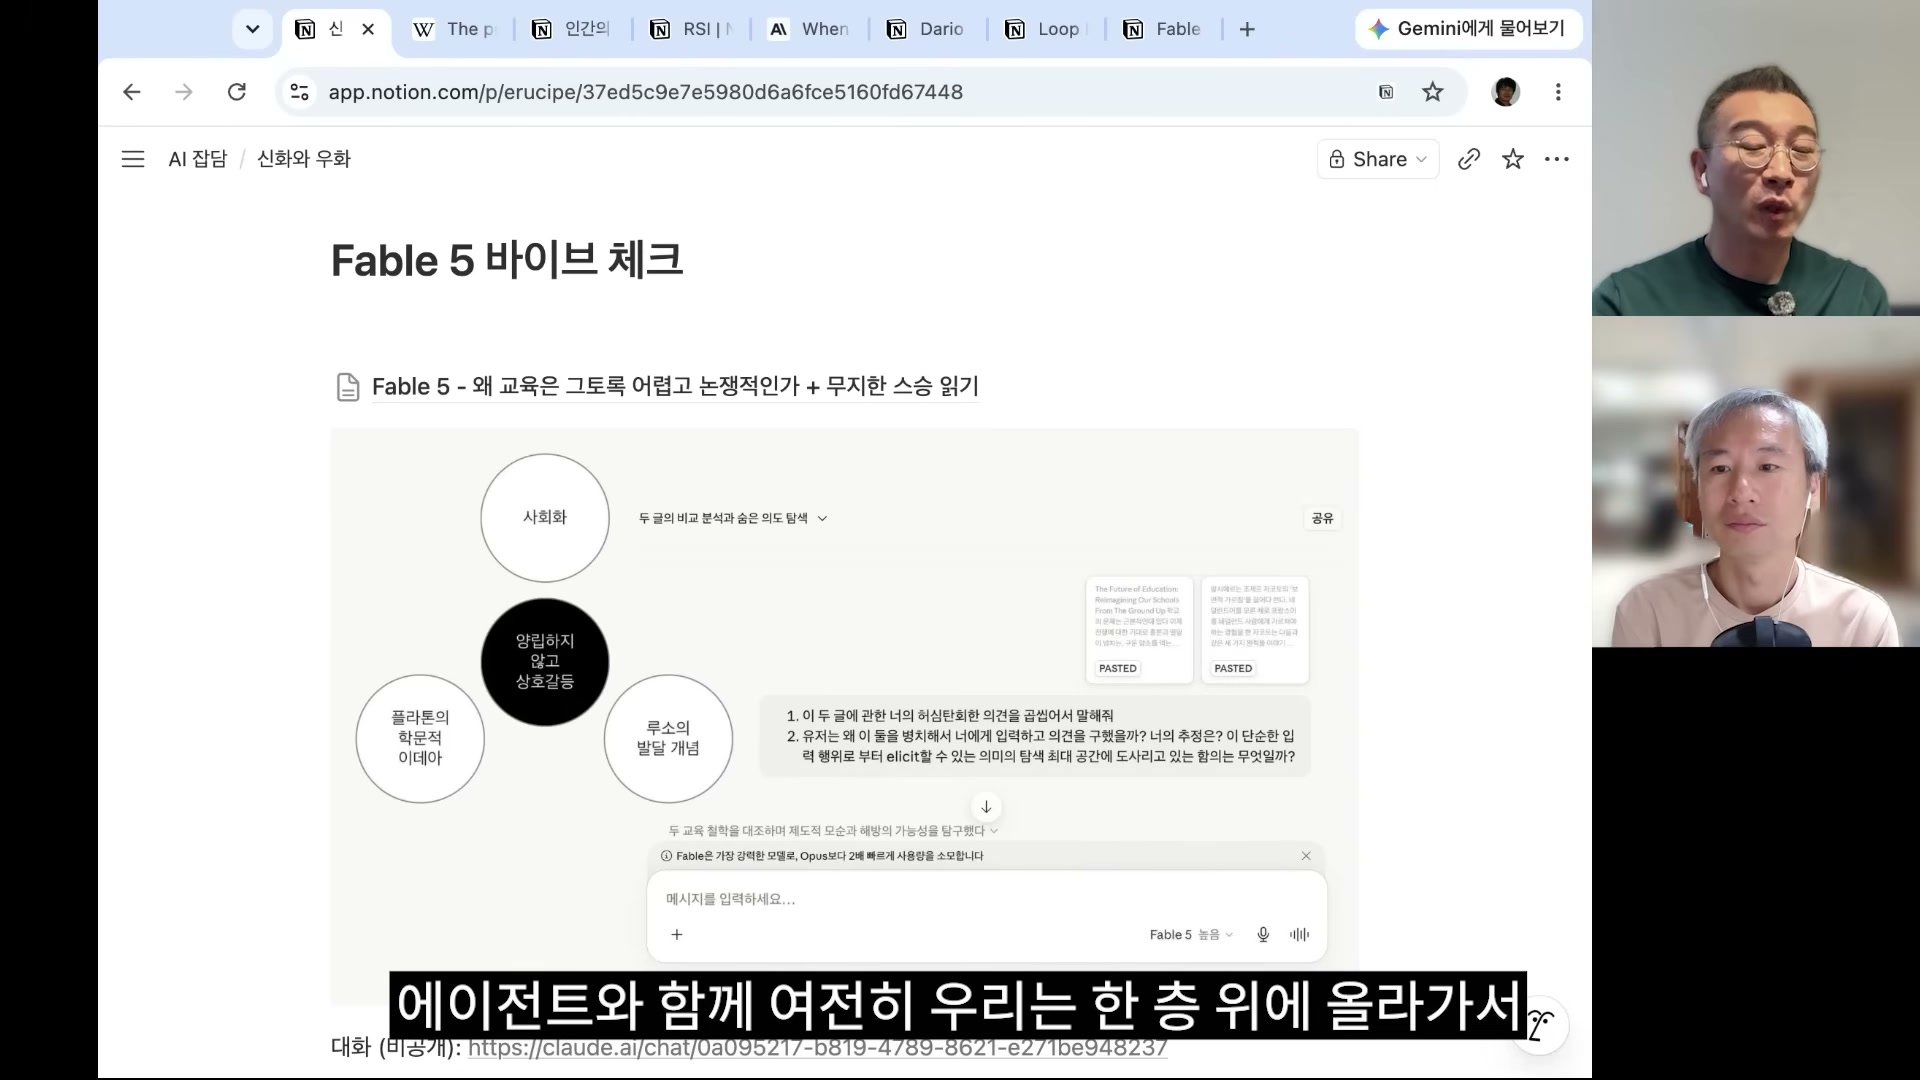Click the voice mode waveform icon

[1299, 934]
